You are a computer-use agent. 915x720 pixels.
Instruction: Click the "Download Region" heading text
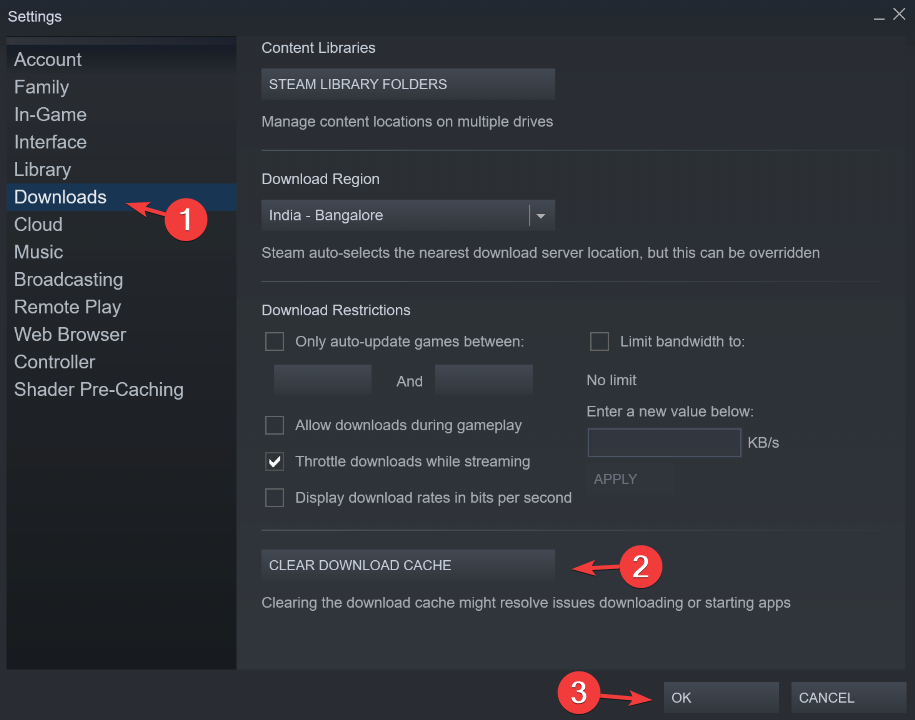pos(320,179)
